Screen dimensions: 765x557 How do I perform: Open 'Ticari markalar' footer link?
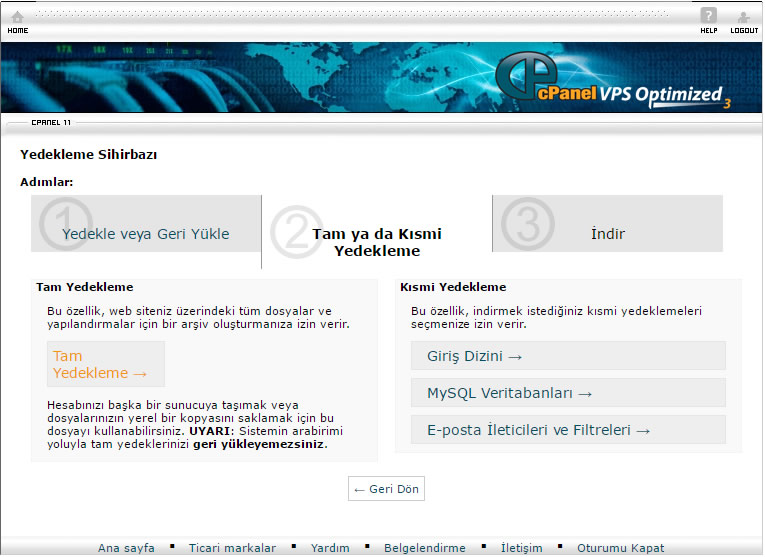[x=232, y=548]
